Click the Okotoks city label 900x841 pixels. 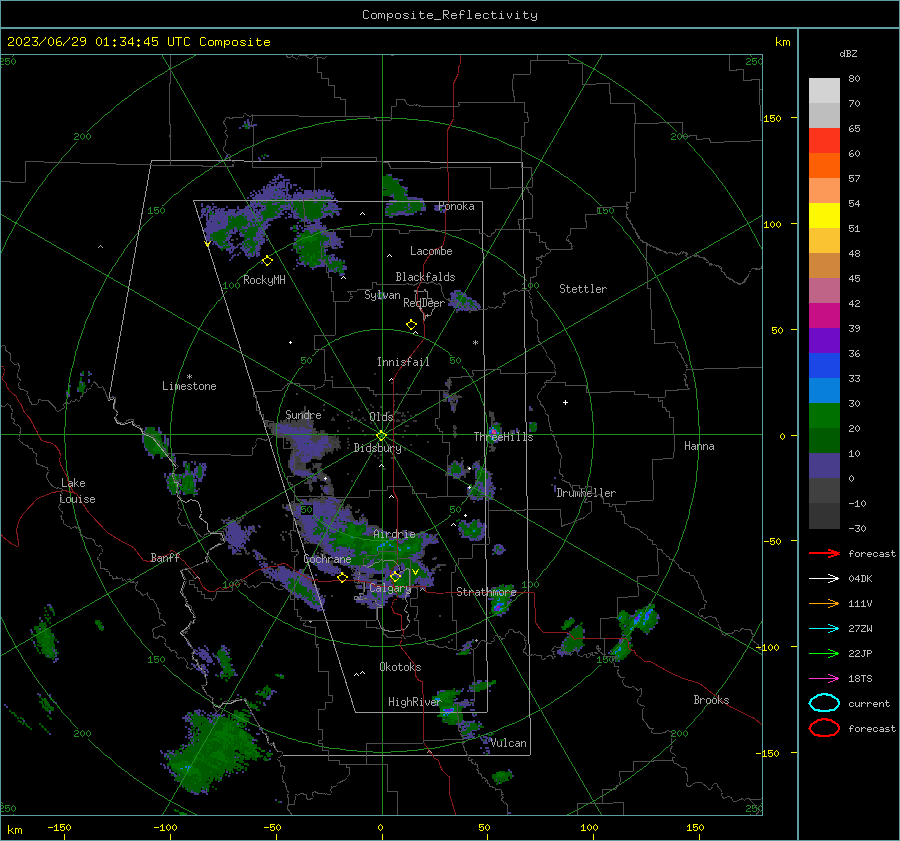400,667
